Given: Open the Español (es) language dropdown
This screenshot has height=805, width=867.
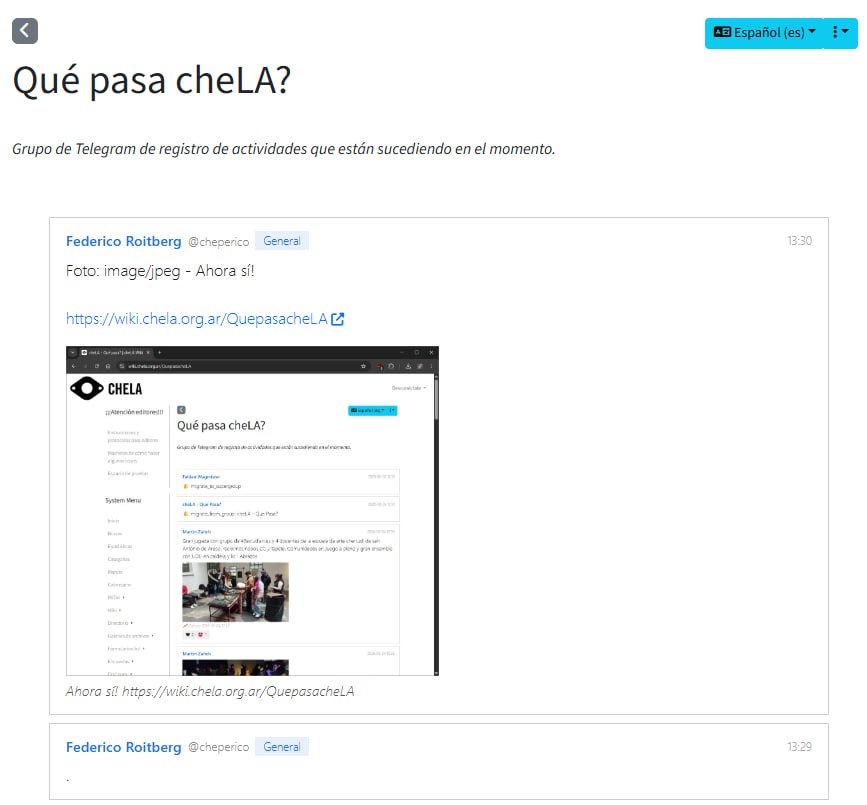Looking at the screenshot, I should pyautogui.click(x=764, y=33).
